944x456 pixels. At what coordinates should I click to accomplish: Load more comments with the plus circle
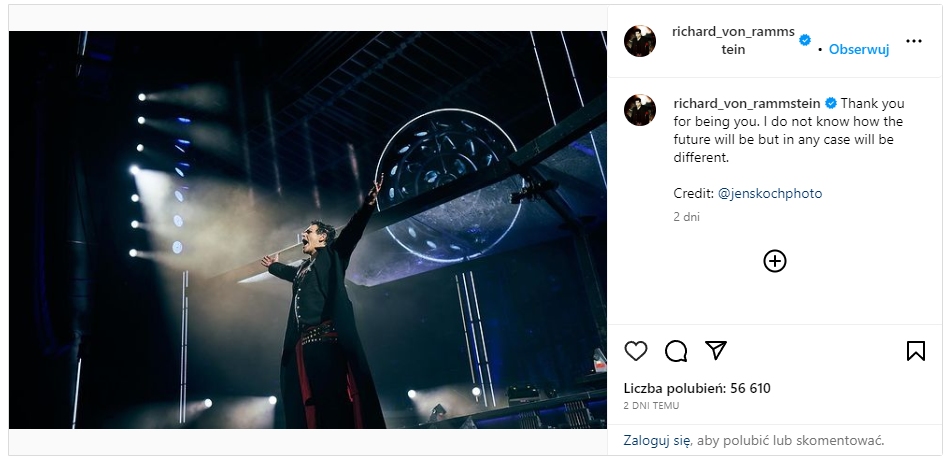click(x=775, y=261)
